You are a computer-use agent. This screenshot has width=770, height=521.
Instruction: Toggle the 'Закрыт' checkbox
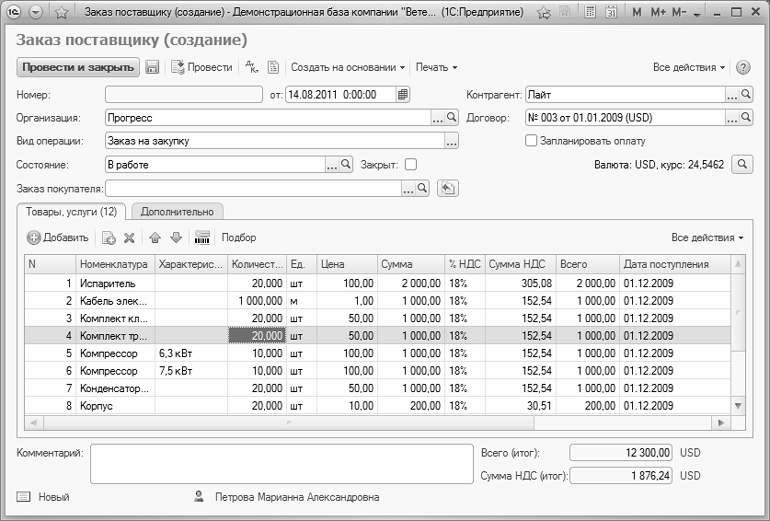pyautogui.click(x=410, y=164)
